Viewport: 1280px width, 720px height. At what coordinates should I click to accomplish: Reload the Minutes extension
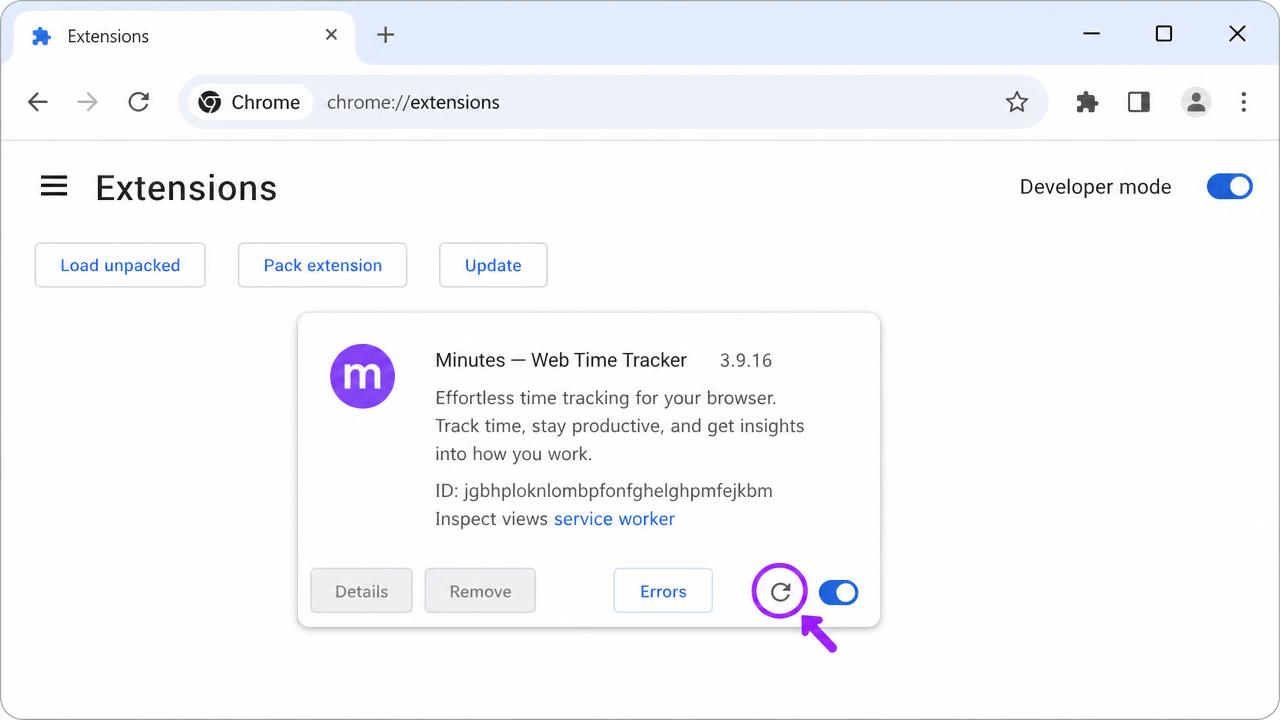(x=780, y=592)
